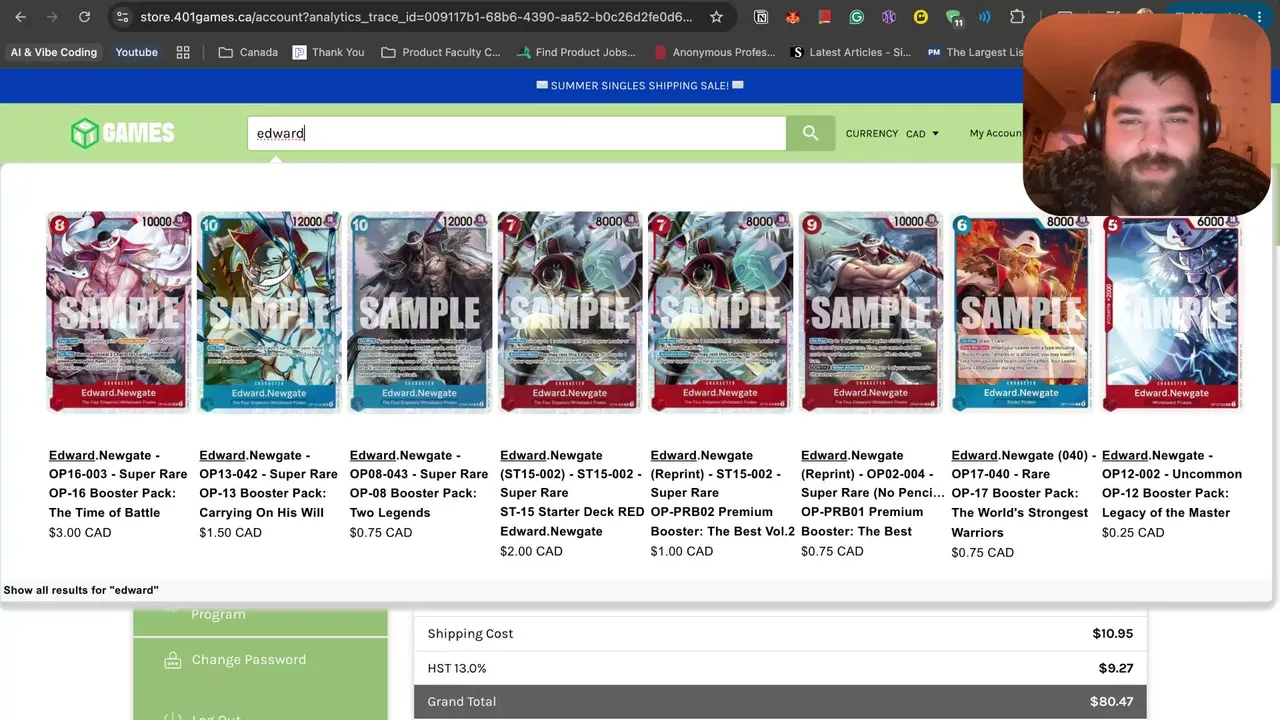The image size is (1280, 720).
Task: Open the OP16-003 Edward.Newgate card image
Action: pyautogui.click(x=119, y=312)
